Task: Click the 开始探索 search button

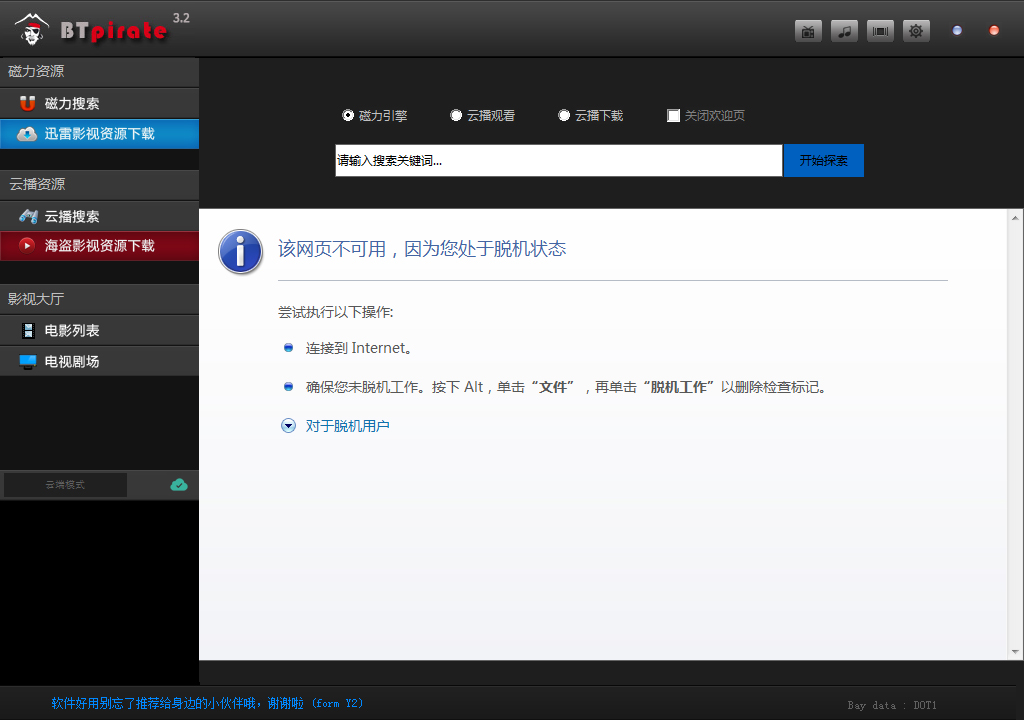Action: [823, 160]
